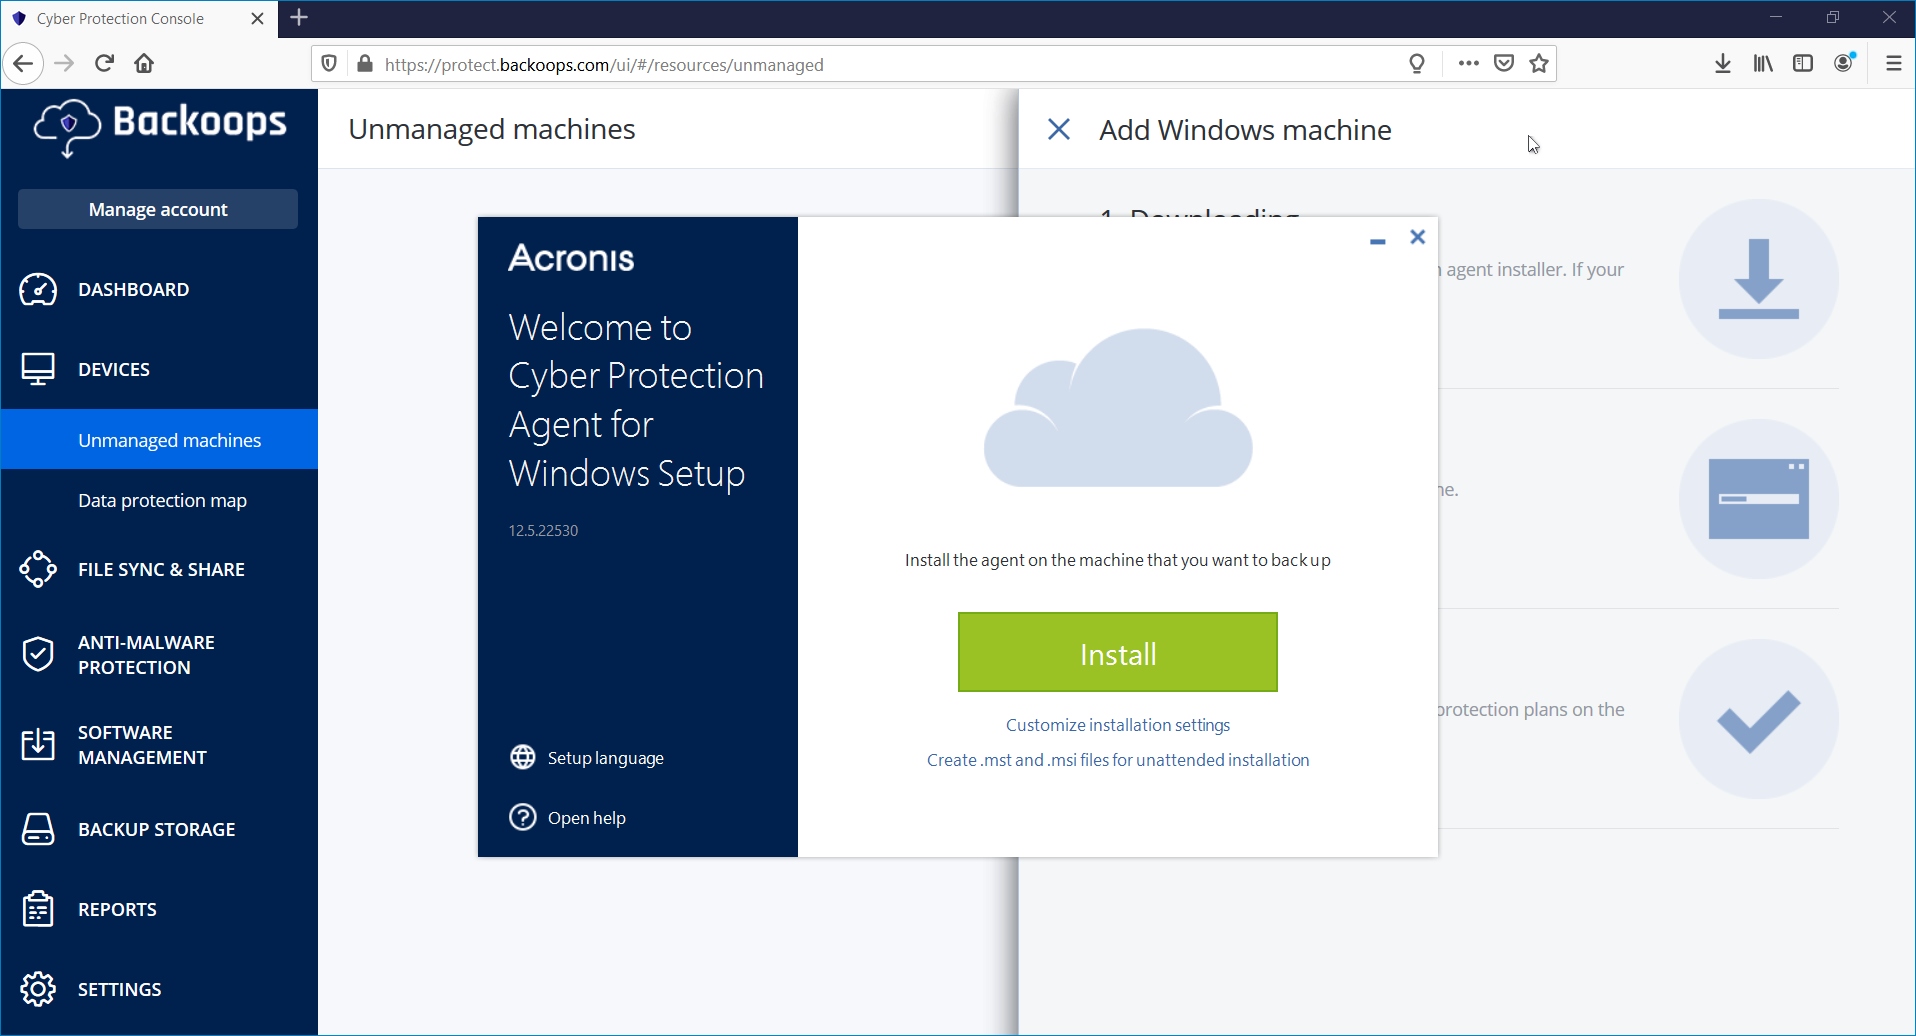This screenshot has height=1036, width=1916.
Task: Close the Acronis setup dialog
Action: click(x=1417, y=237)
